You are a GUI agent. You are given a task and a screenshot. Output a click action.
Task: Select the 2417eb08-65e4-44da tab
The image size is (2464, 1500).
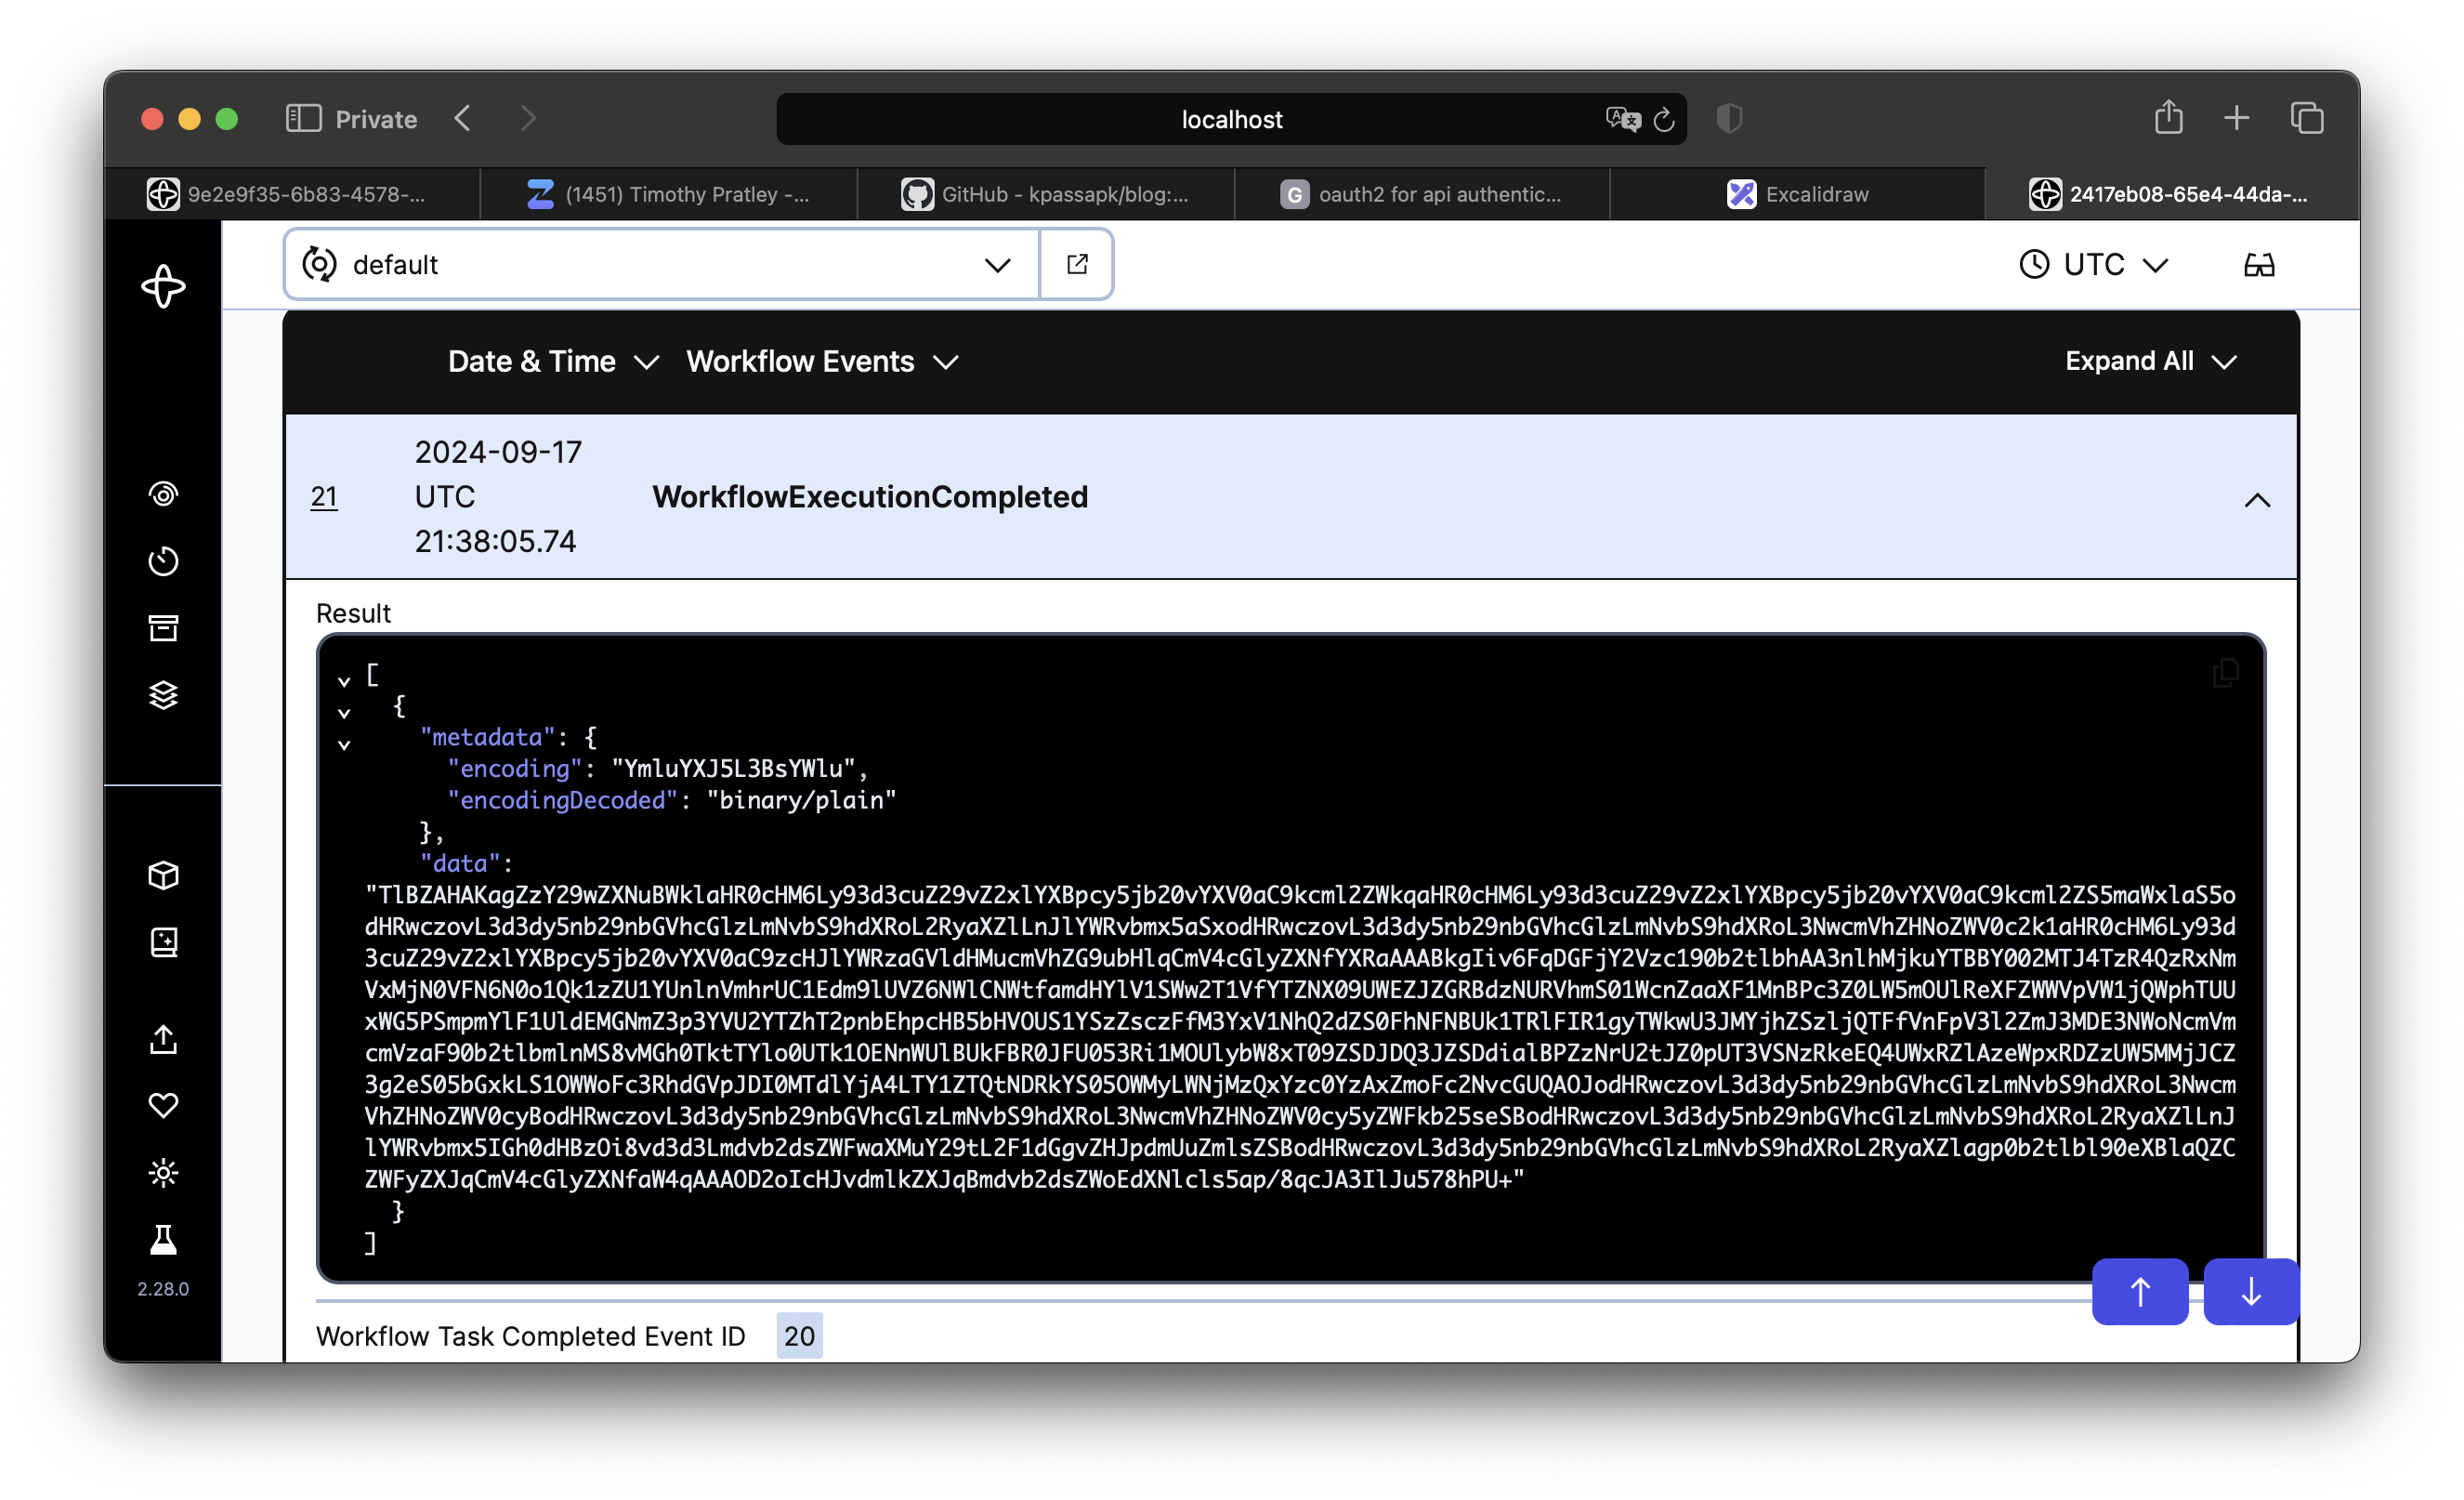click(2172, 194)
